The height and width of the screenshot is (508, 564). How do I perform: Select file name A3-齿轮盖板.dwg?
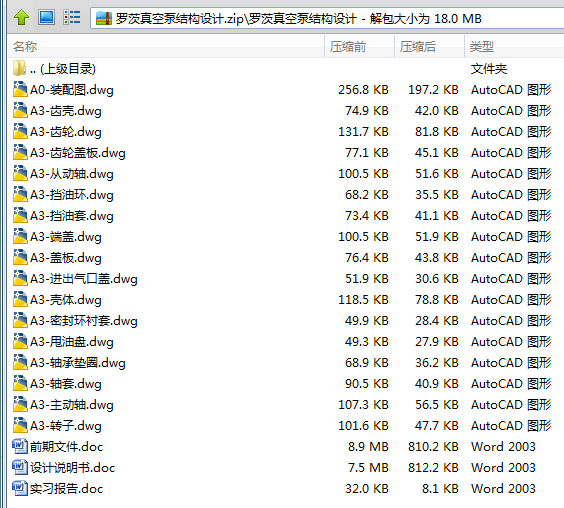tap(78, 153)
